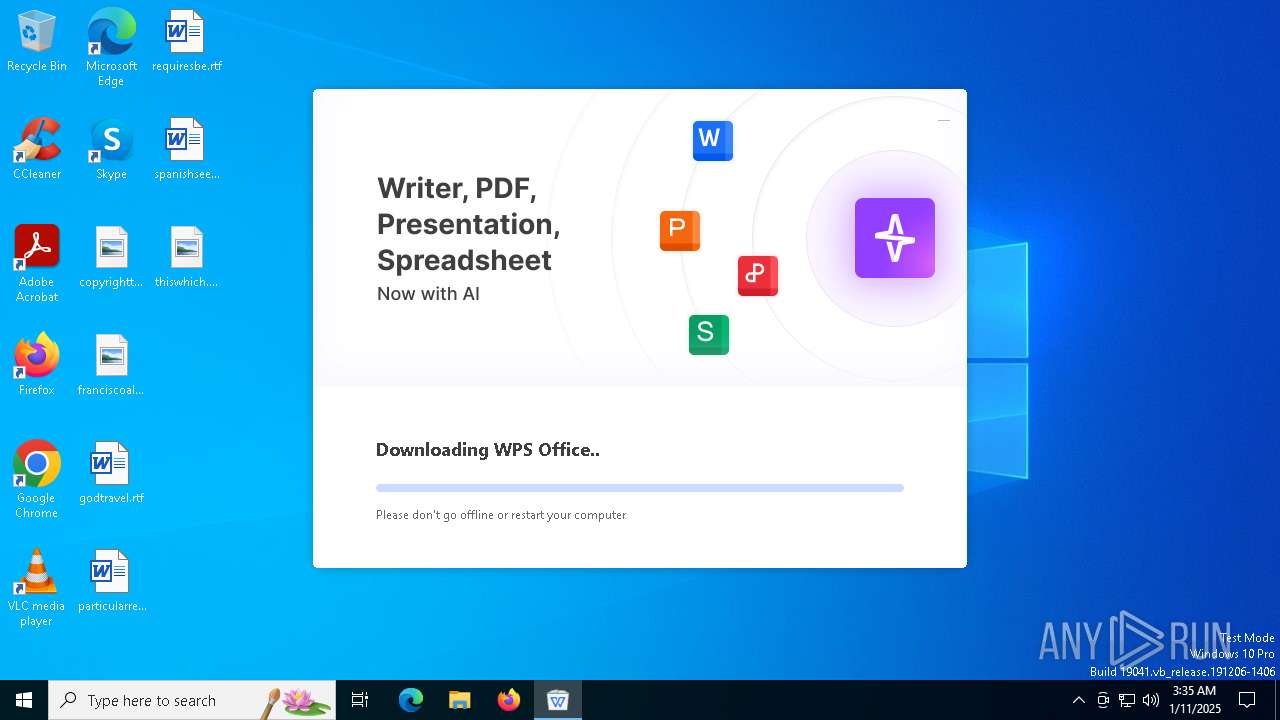Select the Microsoft Edge desktop shortcut

[x=111, y=48]
